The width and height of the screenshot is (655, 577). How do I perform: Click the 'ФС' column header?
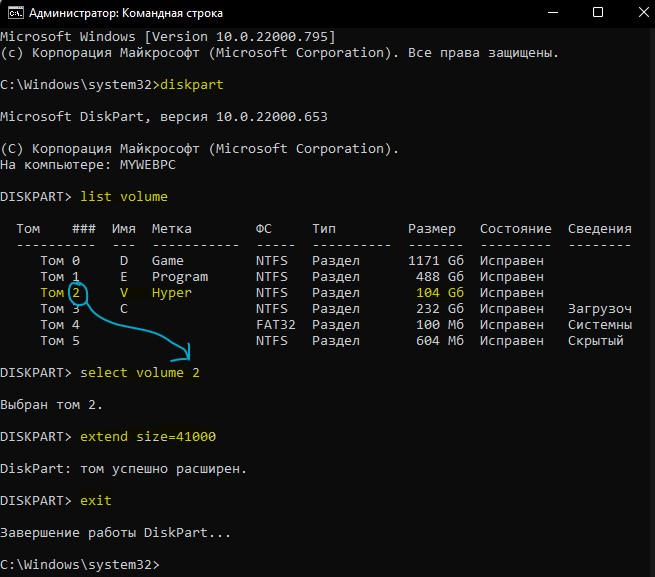264,229
